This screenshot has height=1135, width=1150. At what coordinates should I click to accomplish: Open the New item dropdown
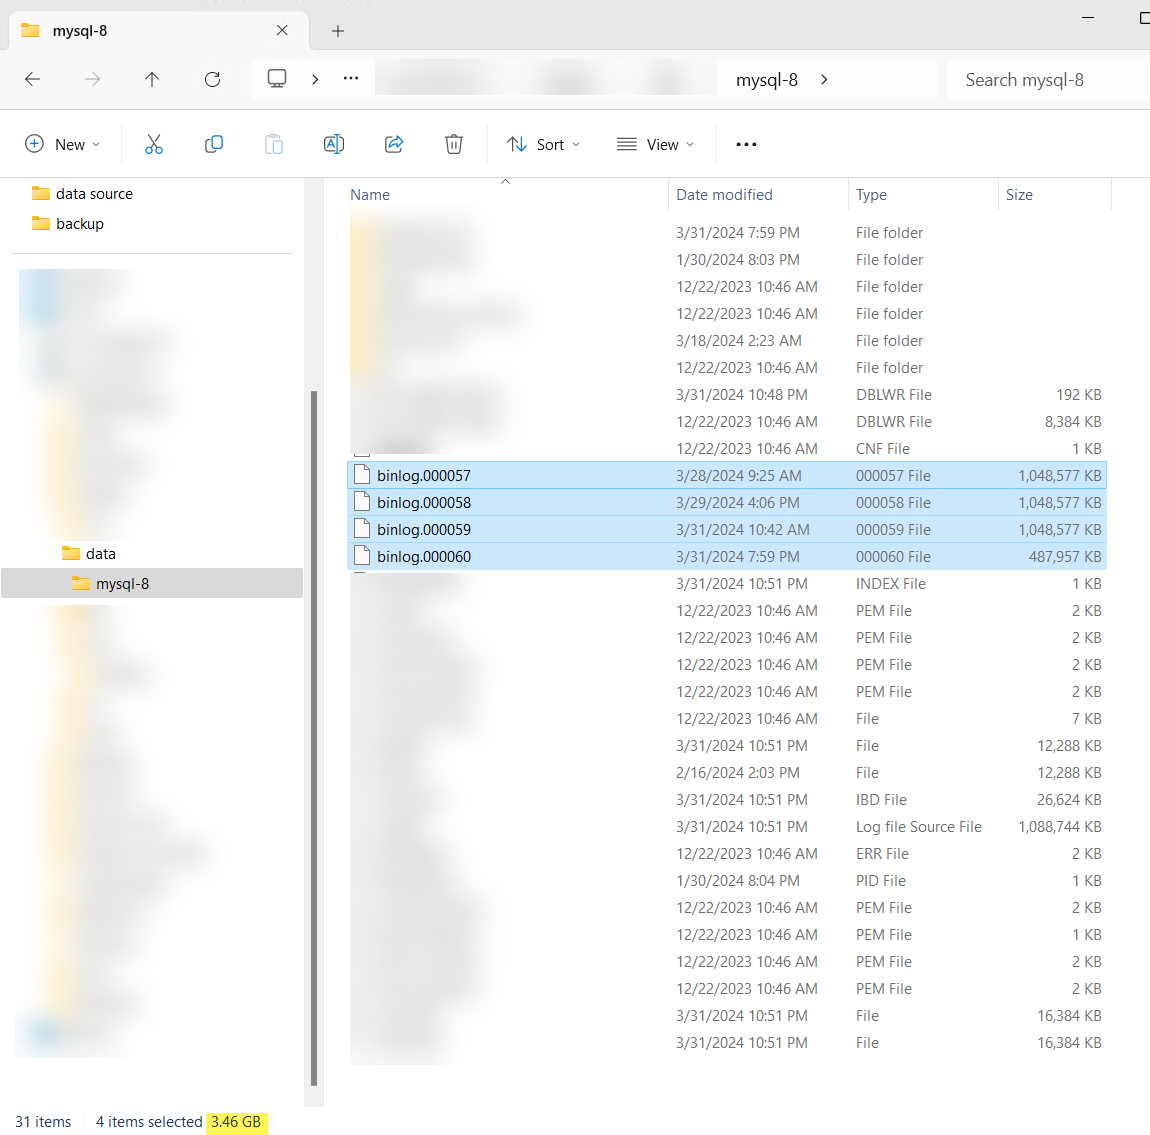(62, 144)
